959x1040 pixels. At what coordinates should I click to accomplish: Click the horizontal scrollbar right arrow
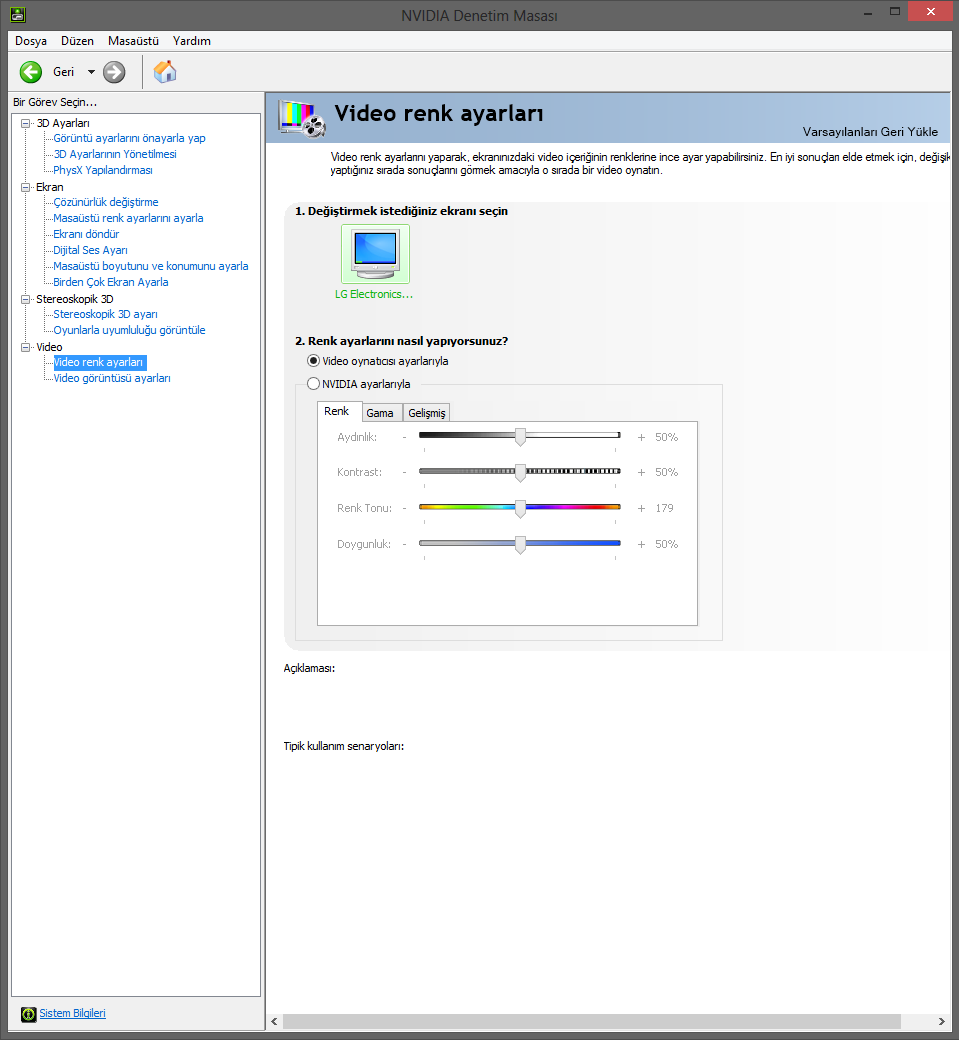click(x=942, y=1021)
